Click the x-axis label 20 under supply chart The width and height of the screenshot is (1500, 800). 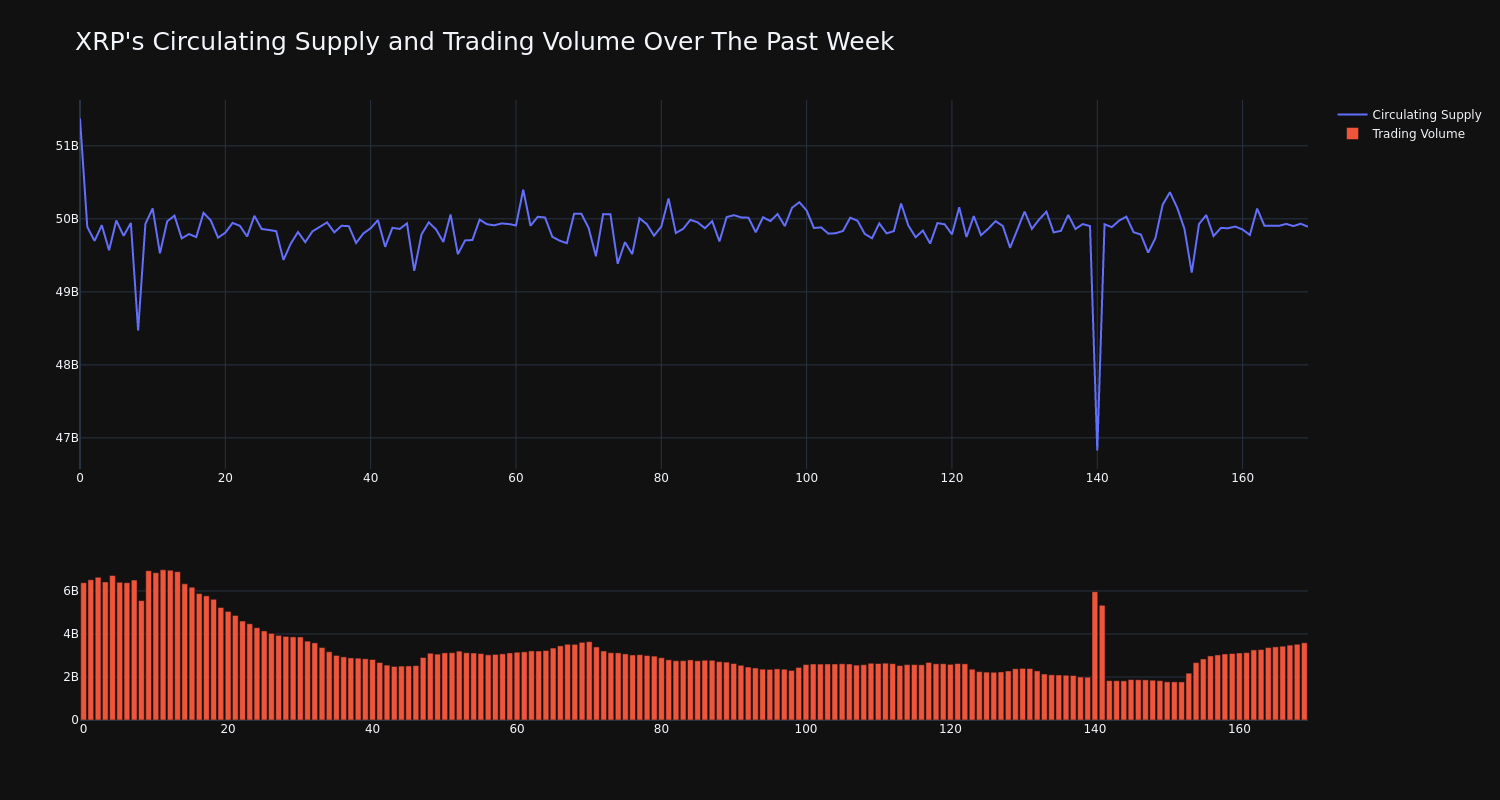coord(225,478)
